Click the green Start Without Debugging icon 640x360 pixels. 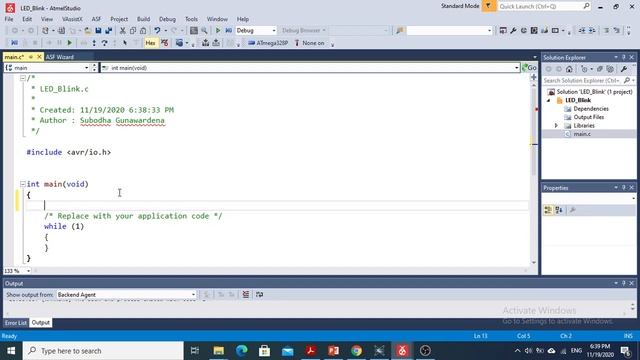[x=218, y=31]
